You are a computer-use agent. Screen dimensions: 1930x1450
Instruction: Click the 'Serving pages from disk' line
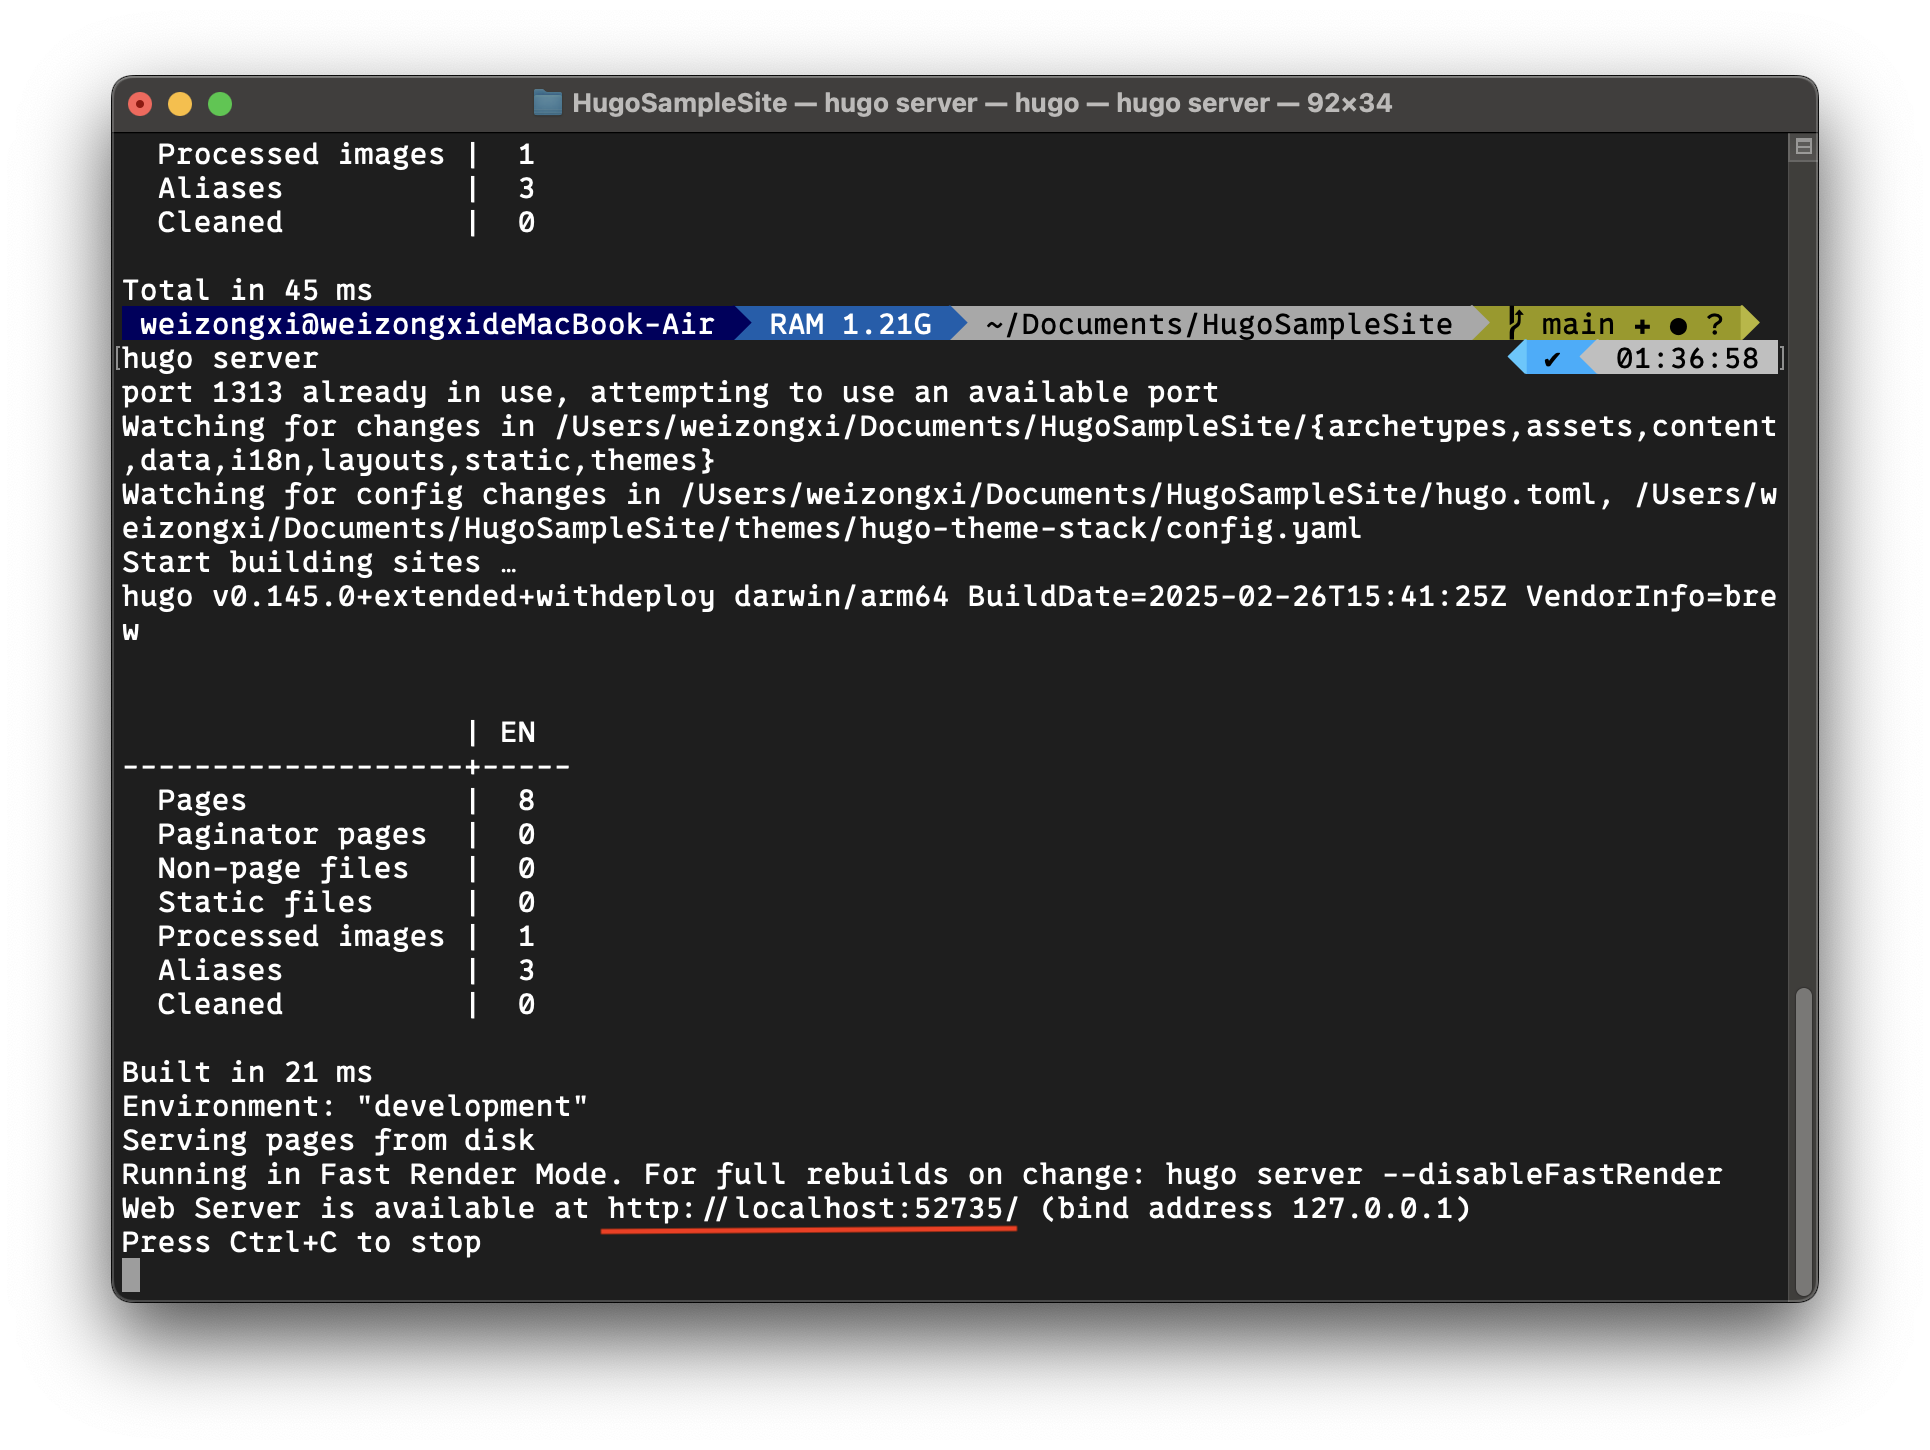point(328,1140)
